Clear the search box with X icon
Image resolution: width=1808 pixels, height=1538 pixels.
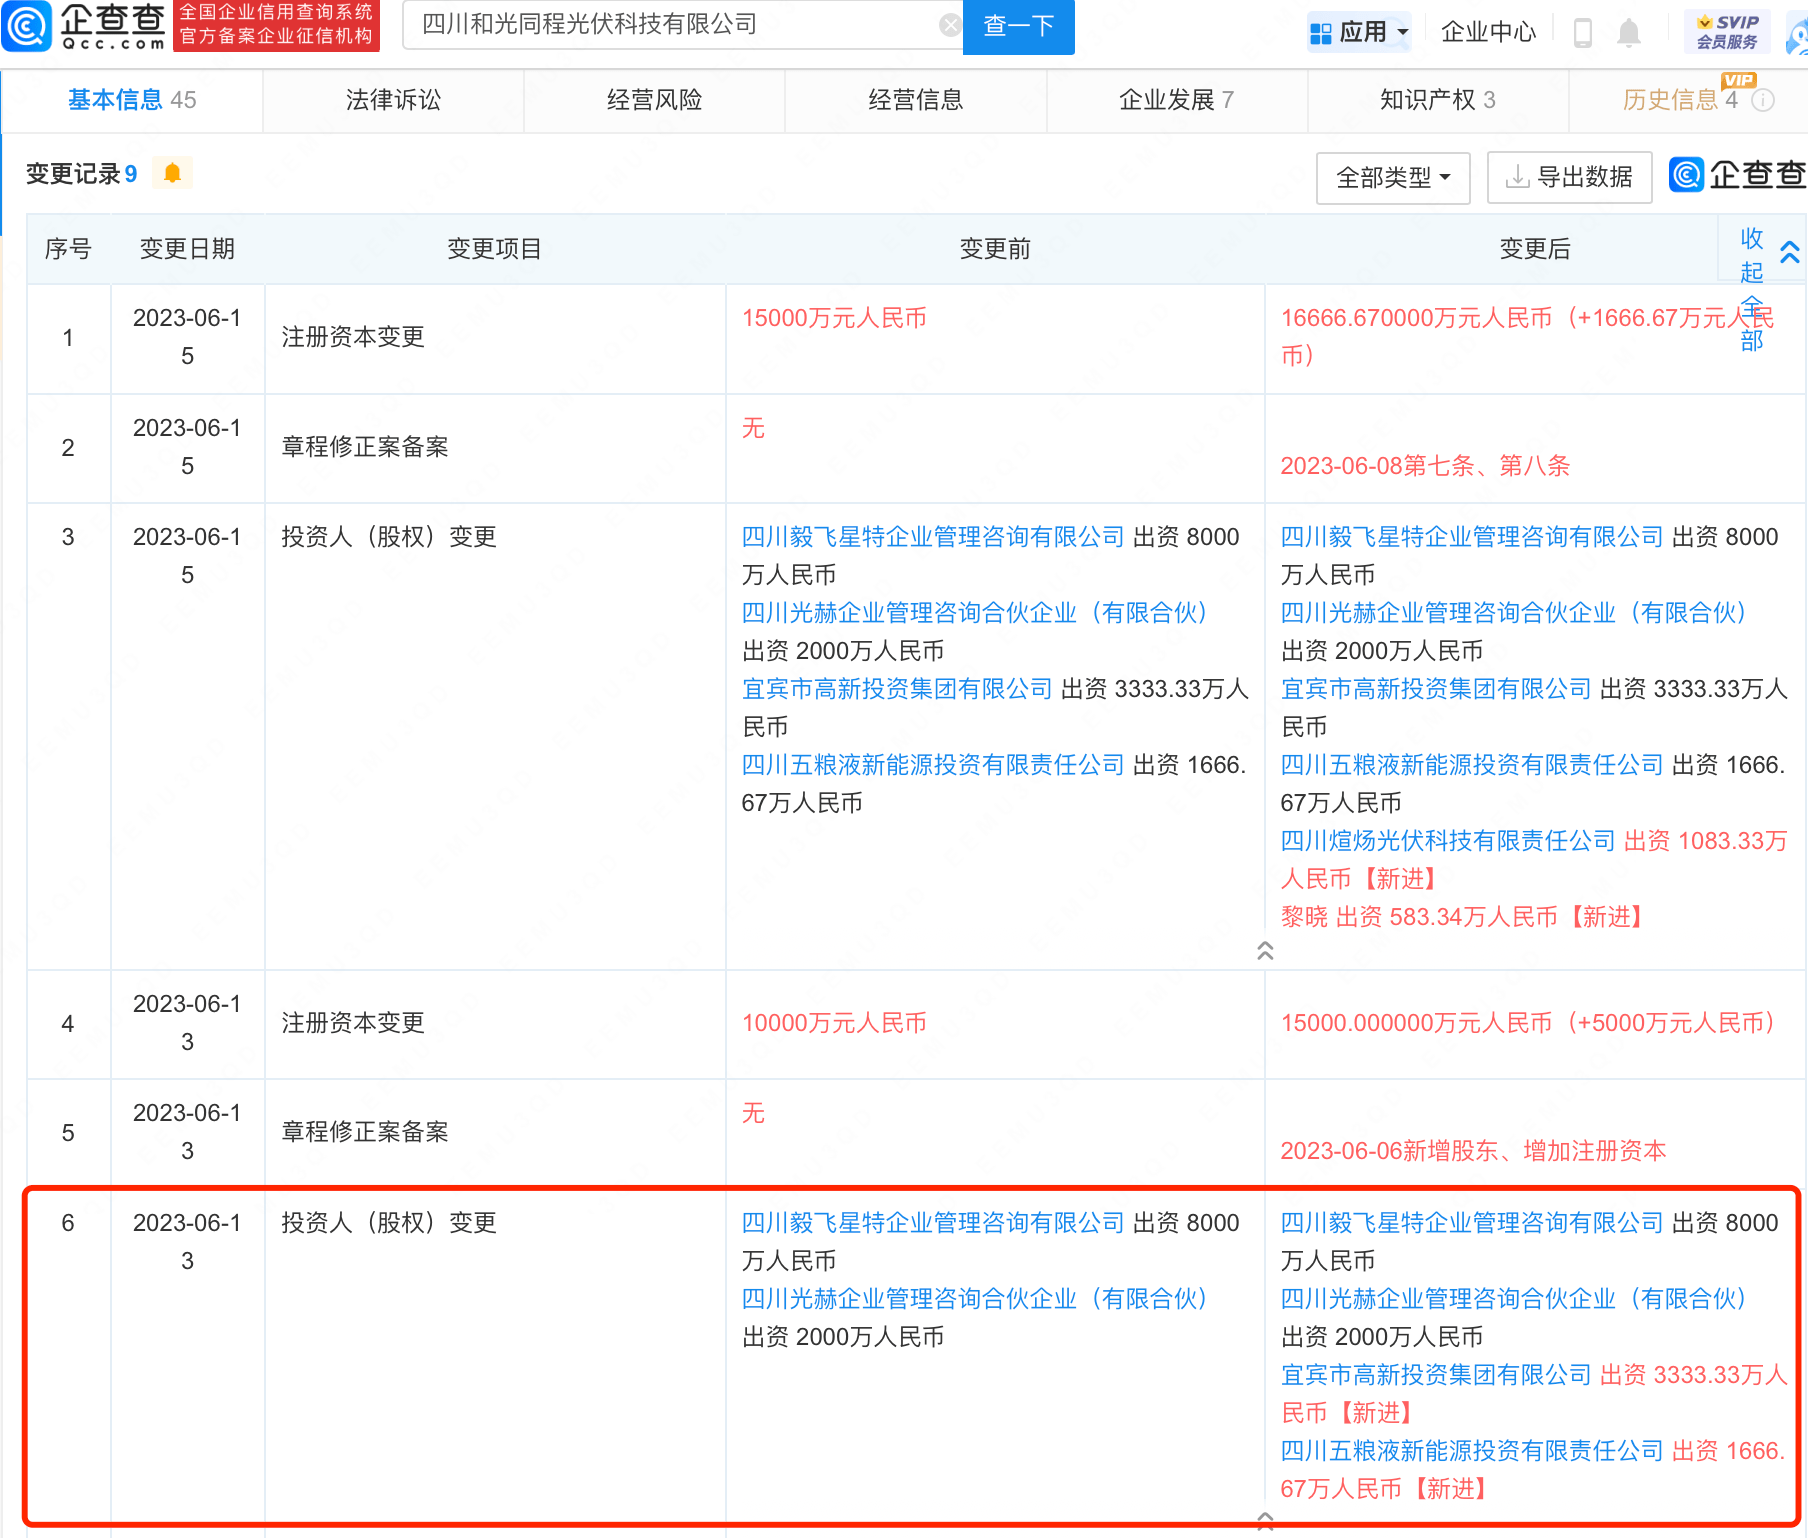(950, 25)
